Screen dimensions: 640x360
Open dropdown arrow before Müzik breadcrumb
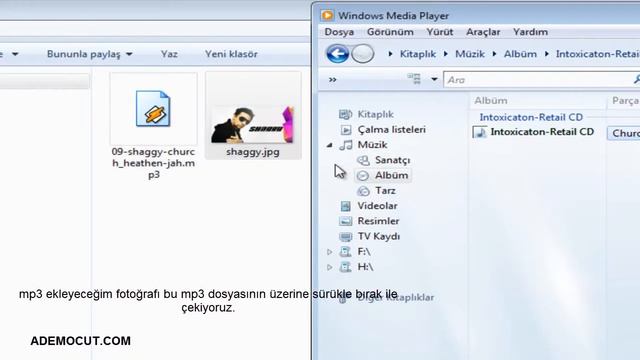click(x=446, y=54)
